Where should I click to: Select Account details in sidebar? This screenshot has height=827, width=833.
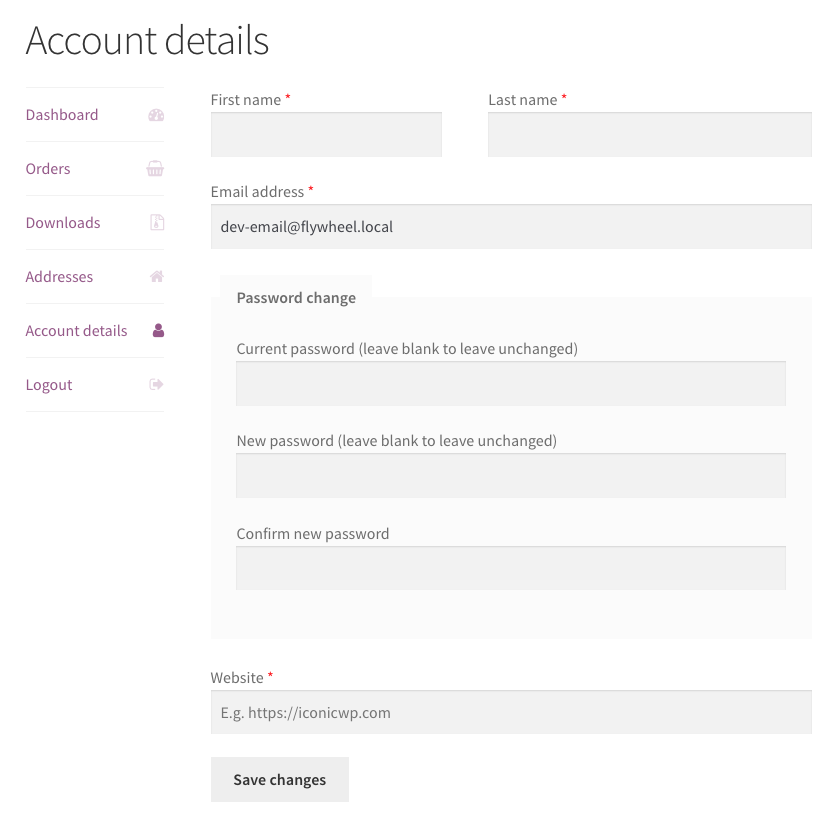76,331
